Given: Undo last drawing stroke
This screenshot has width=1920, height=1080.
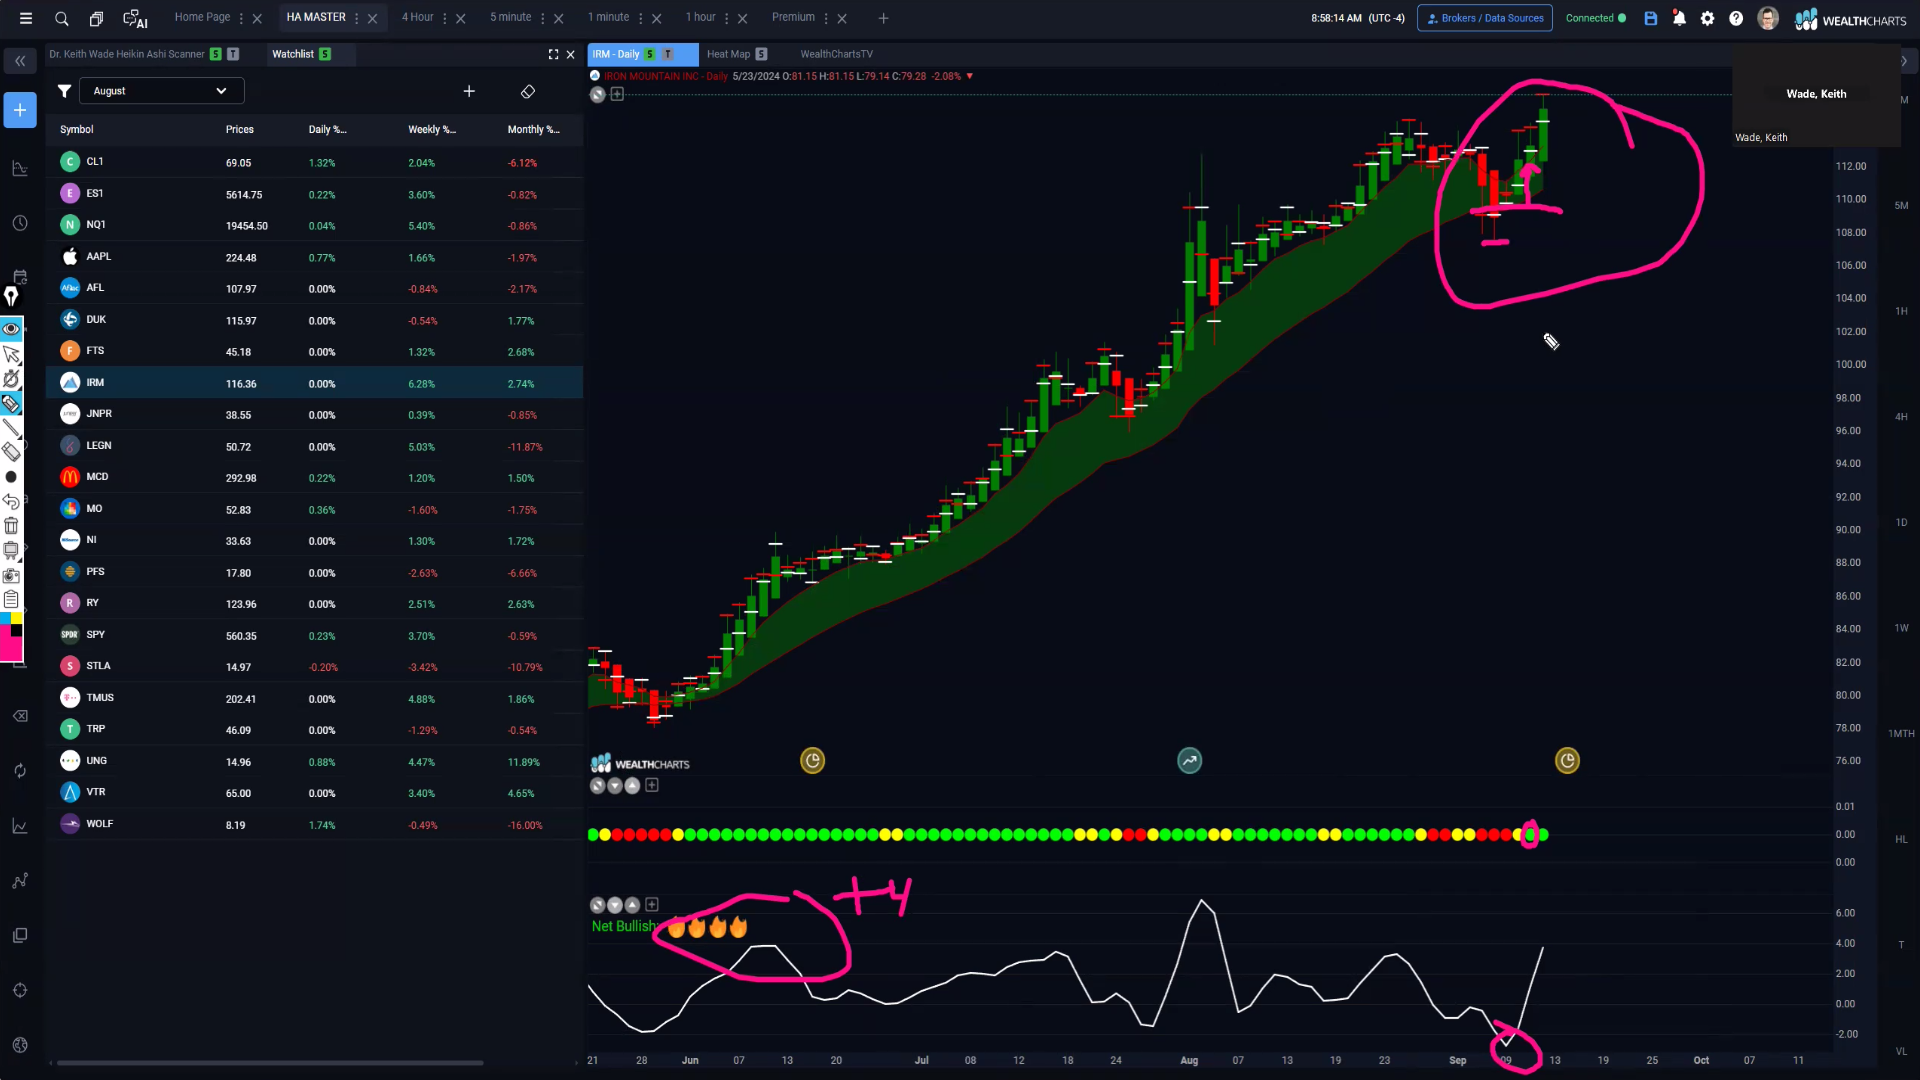Looking at the screenshot, I should (x=12, y=501).
